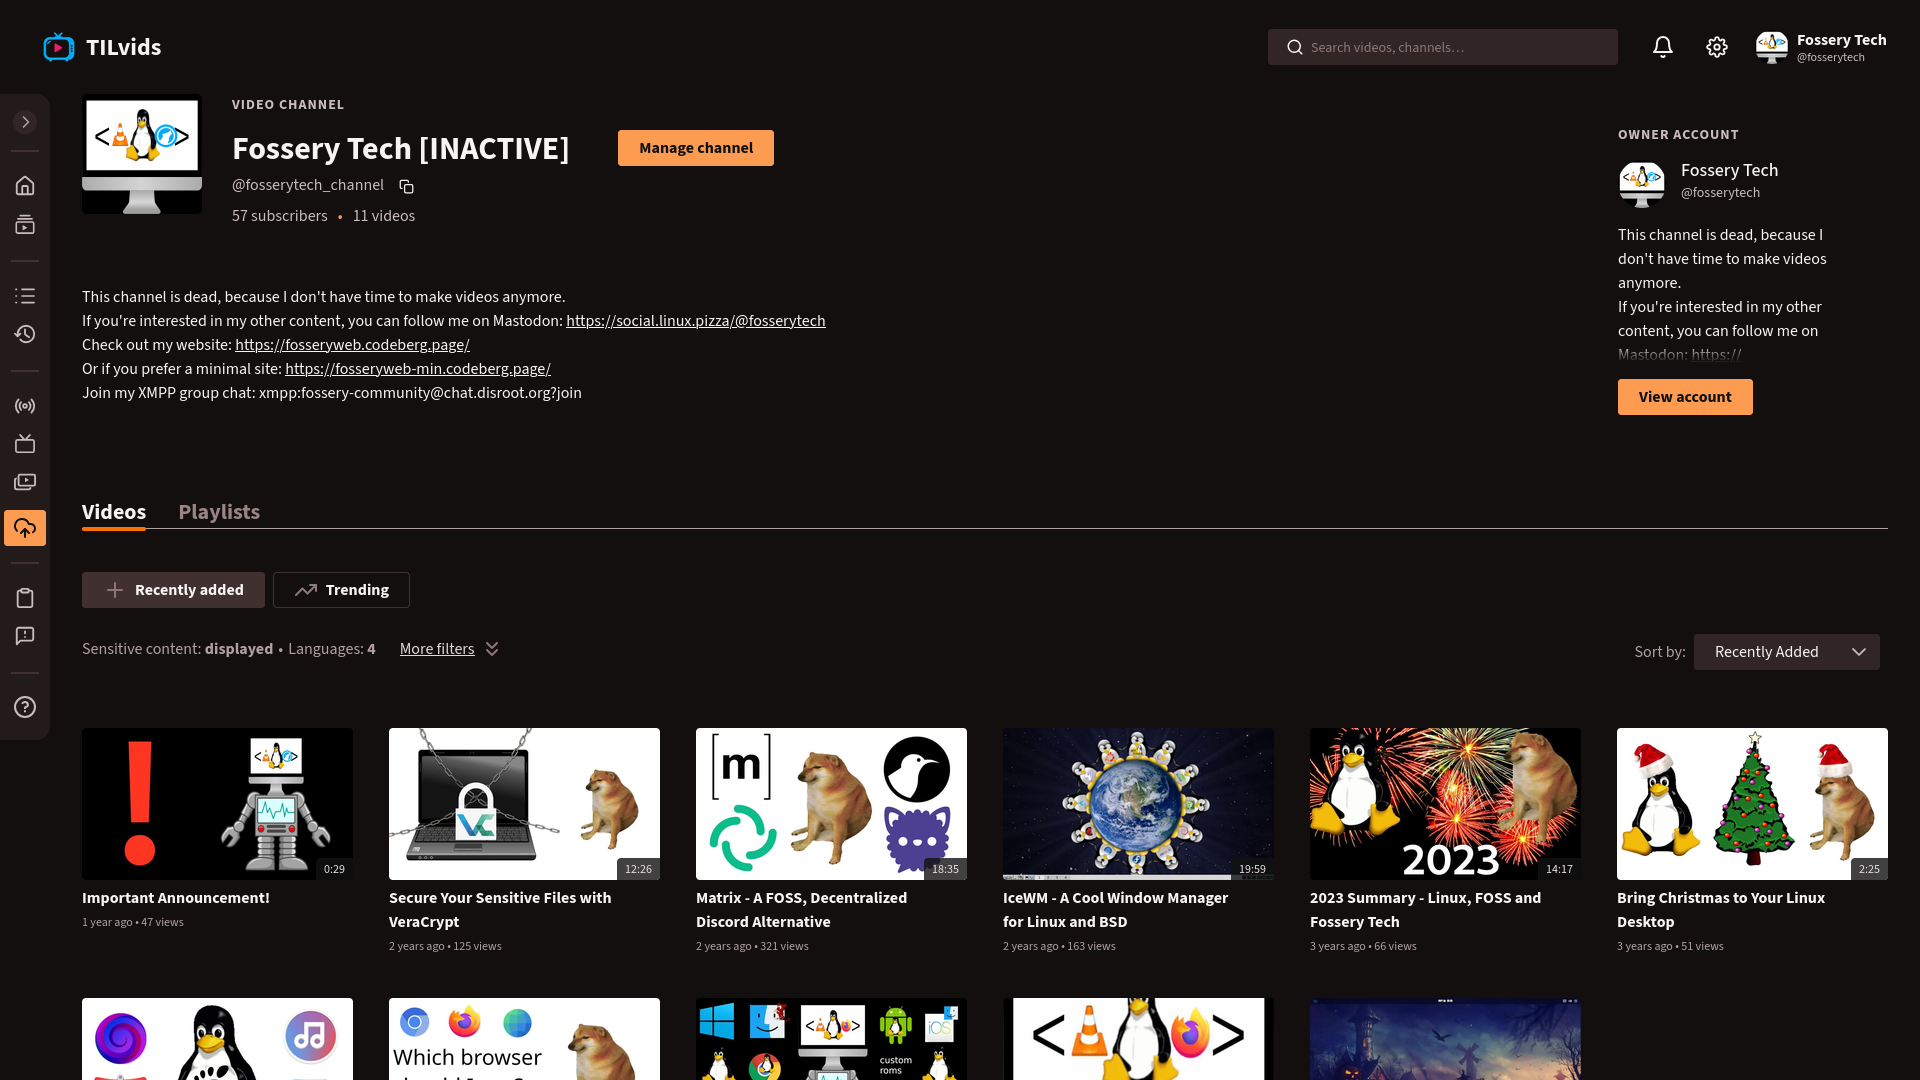Open video library icon in sidebar
The image size is (1920, 1080).
point(25,482)
